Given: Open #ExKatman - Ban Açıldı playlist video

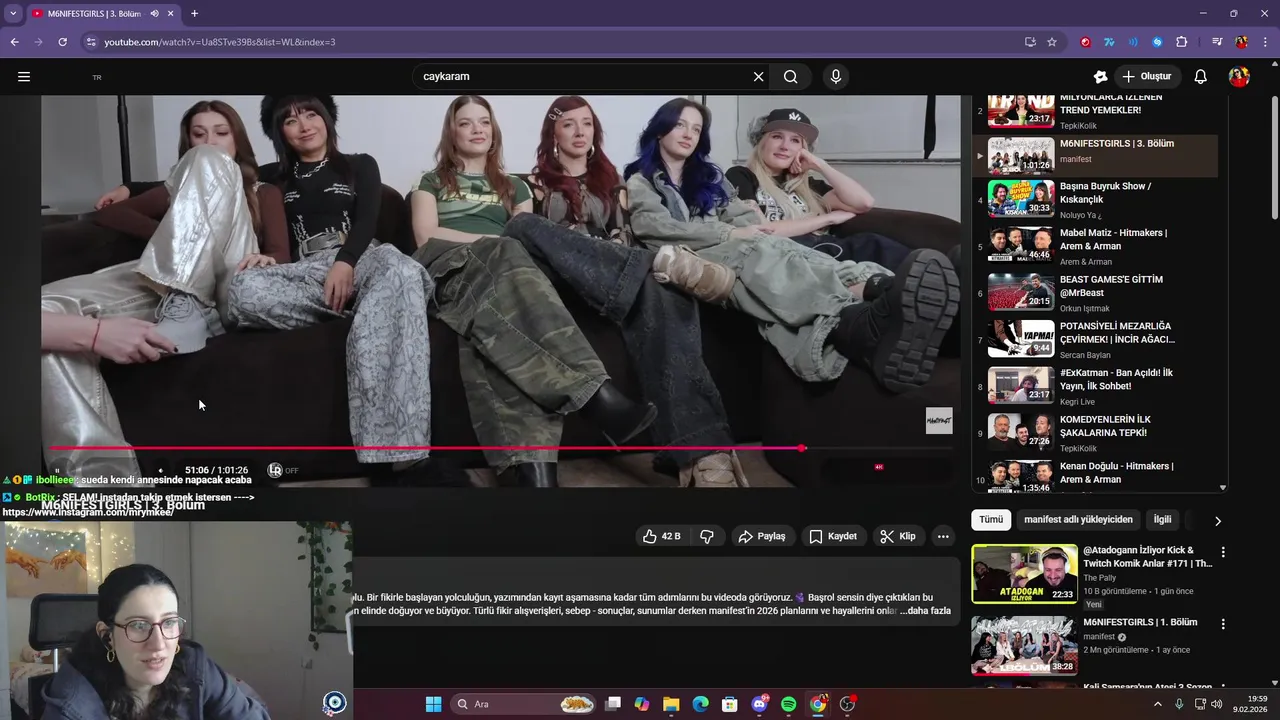Looking at the screenshot, I should pos(1095,385).
